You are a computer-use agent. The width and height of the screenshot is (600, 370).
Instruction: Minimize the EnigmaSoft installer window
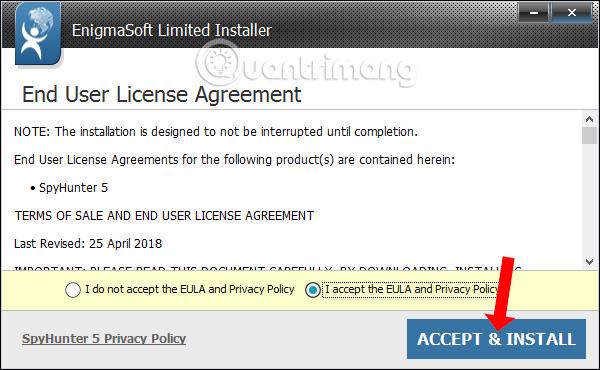tap(533, 13)
